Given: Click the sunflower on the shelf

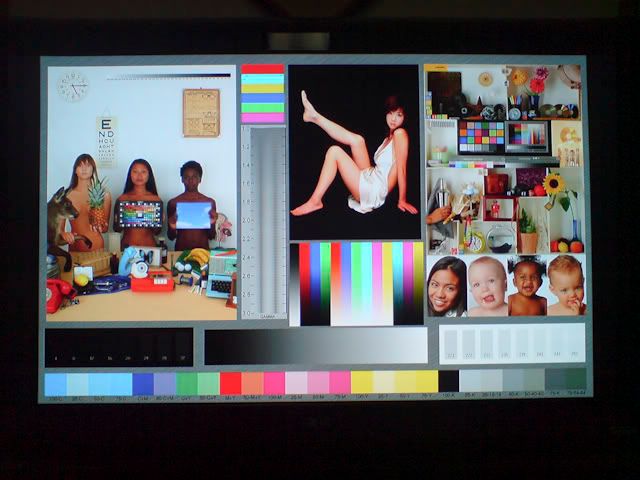Looking at the screenshot, I should [553, 184].
